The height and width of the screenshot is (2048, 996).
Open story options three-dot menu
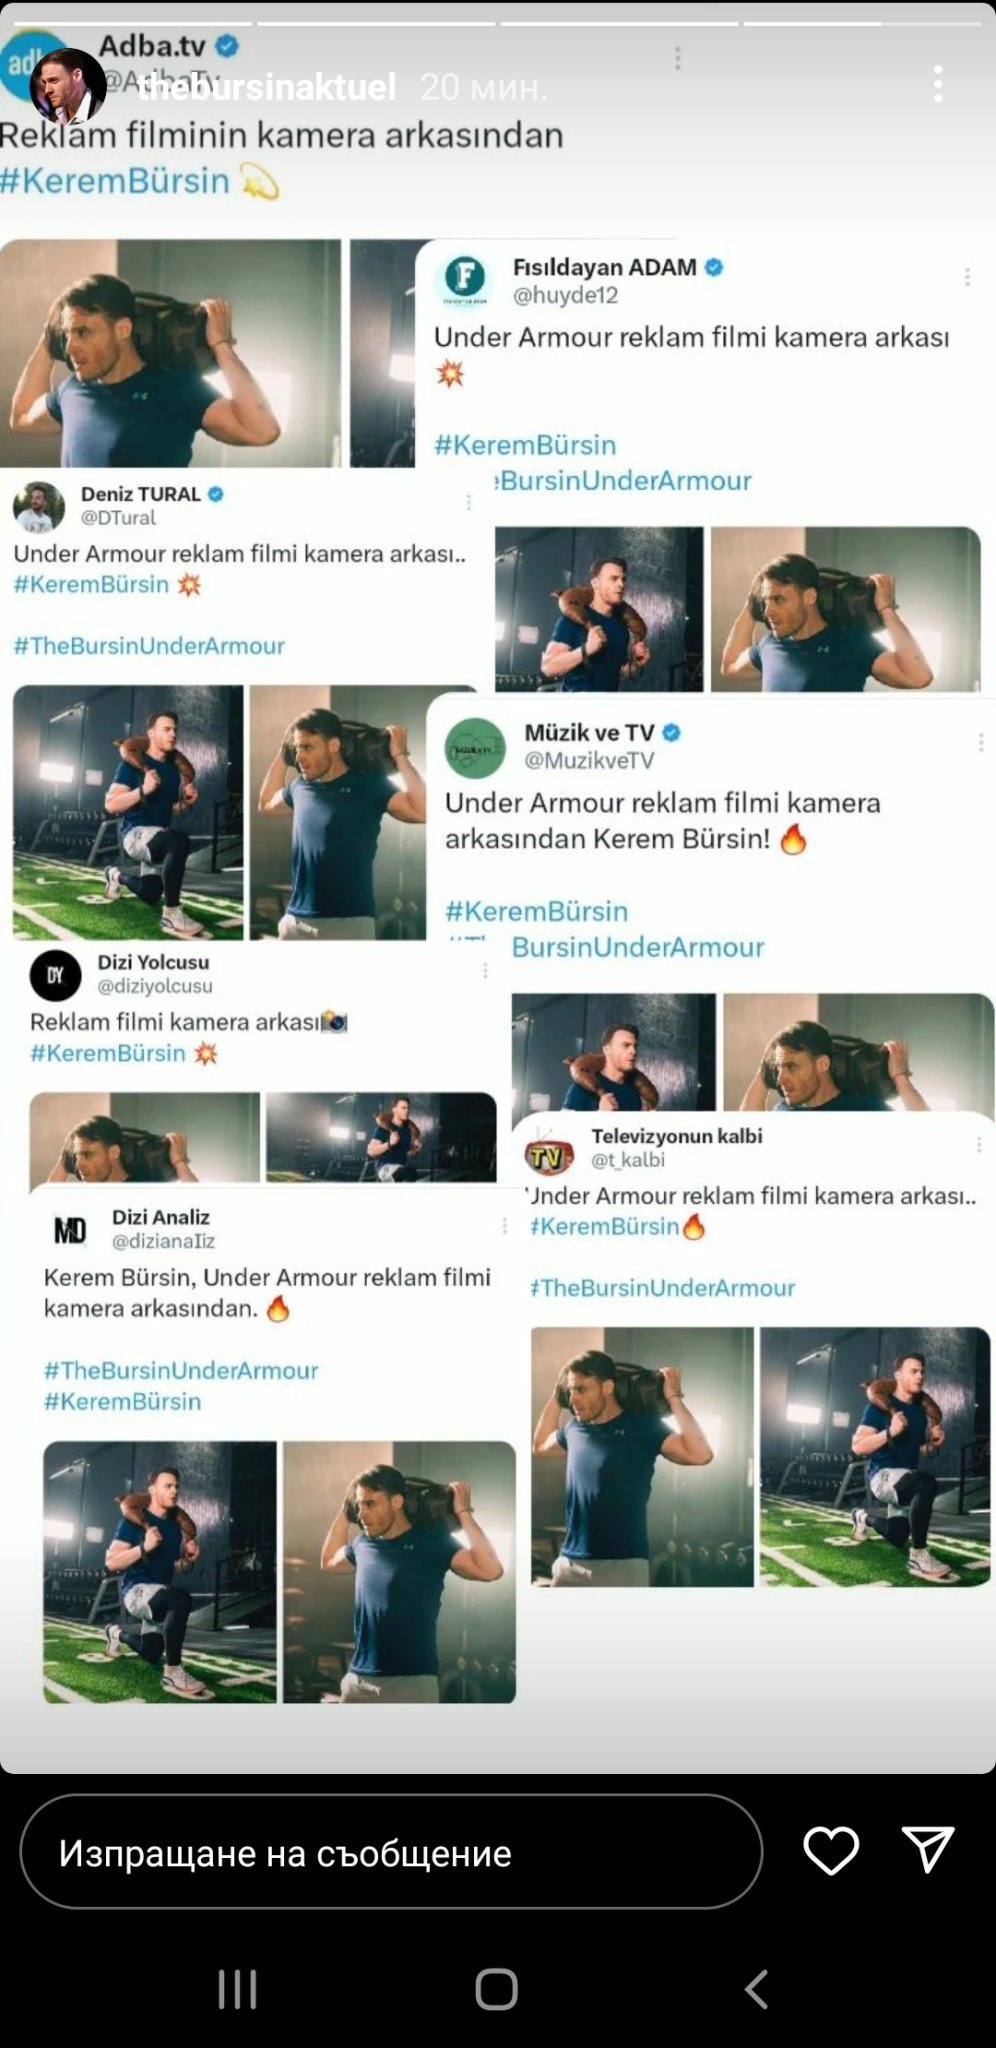[x=938, y=85]
